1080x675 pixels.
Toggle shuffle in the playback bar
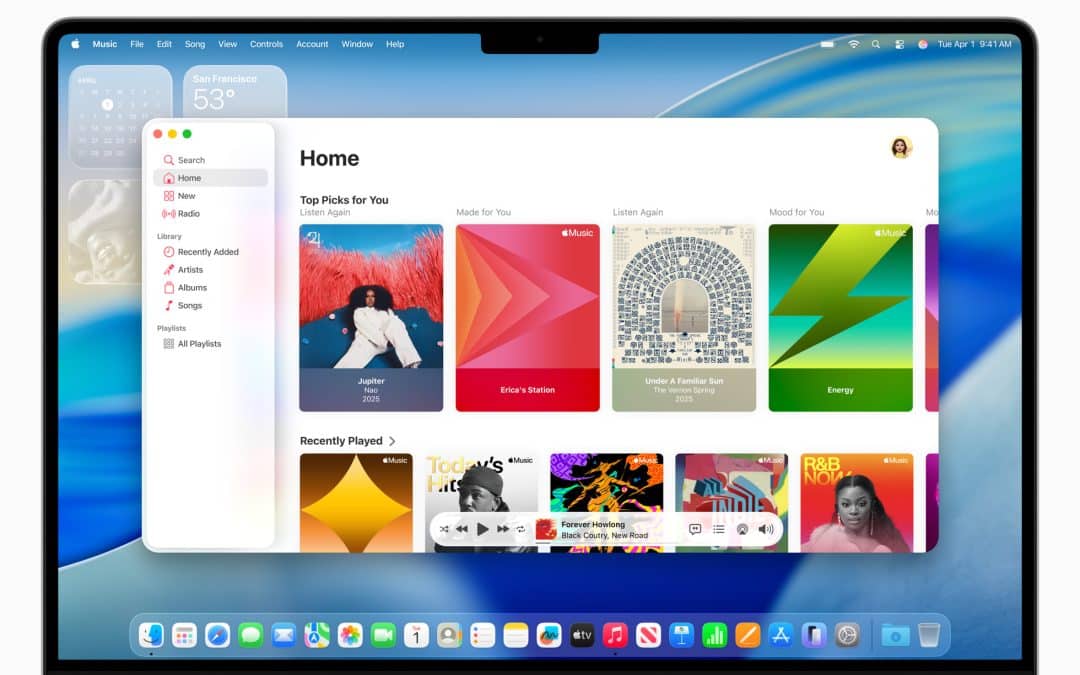pyautogui.click(x=444, y=529)
